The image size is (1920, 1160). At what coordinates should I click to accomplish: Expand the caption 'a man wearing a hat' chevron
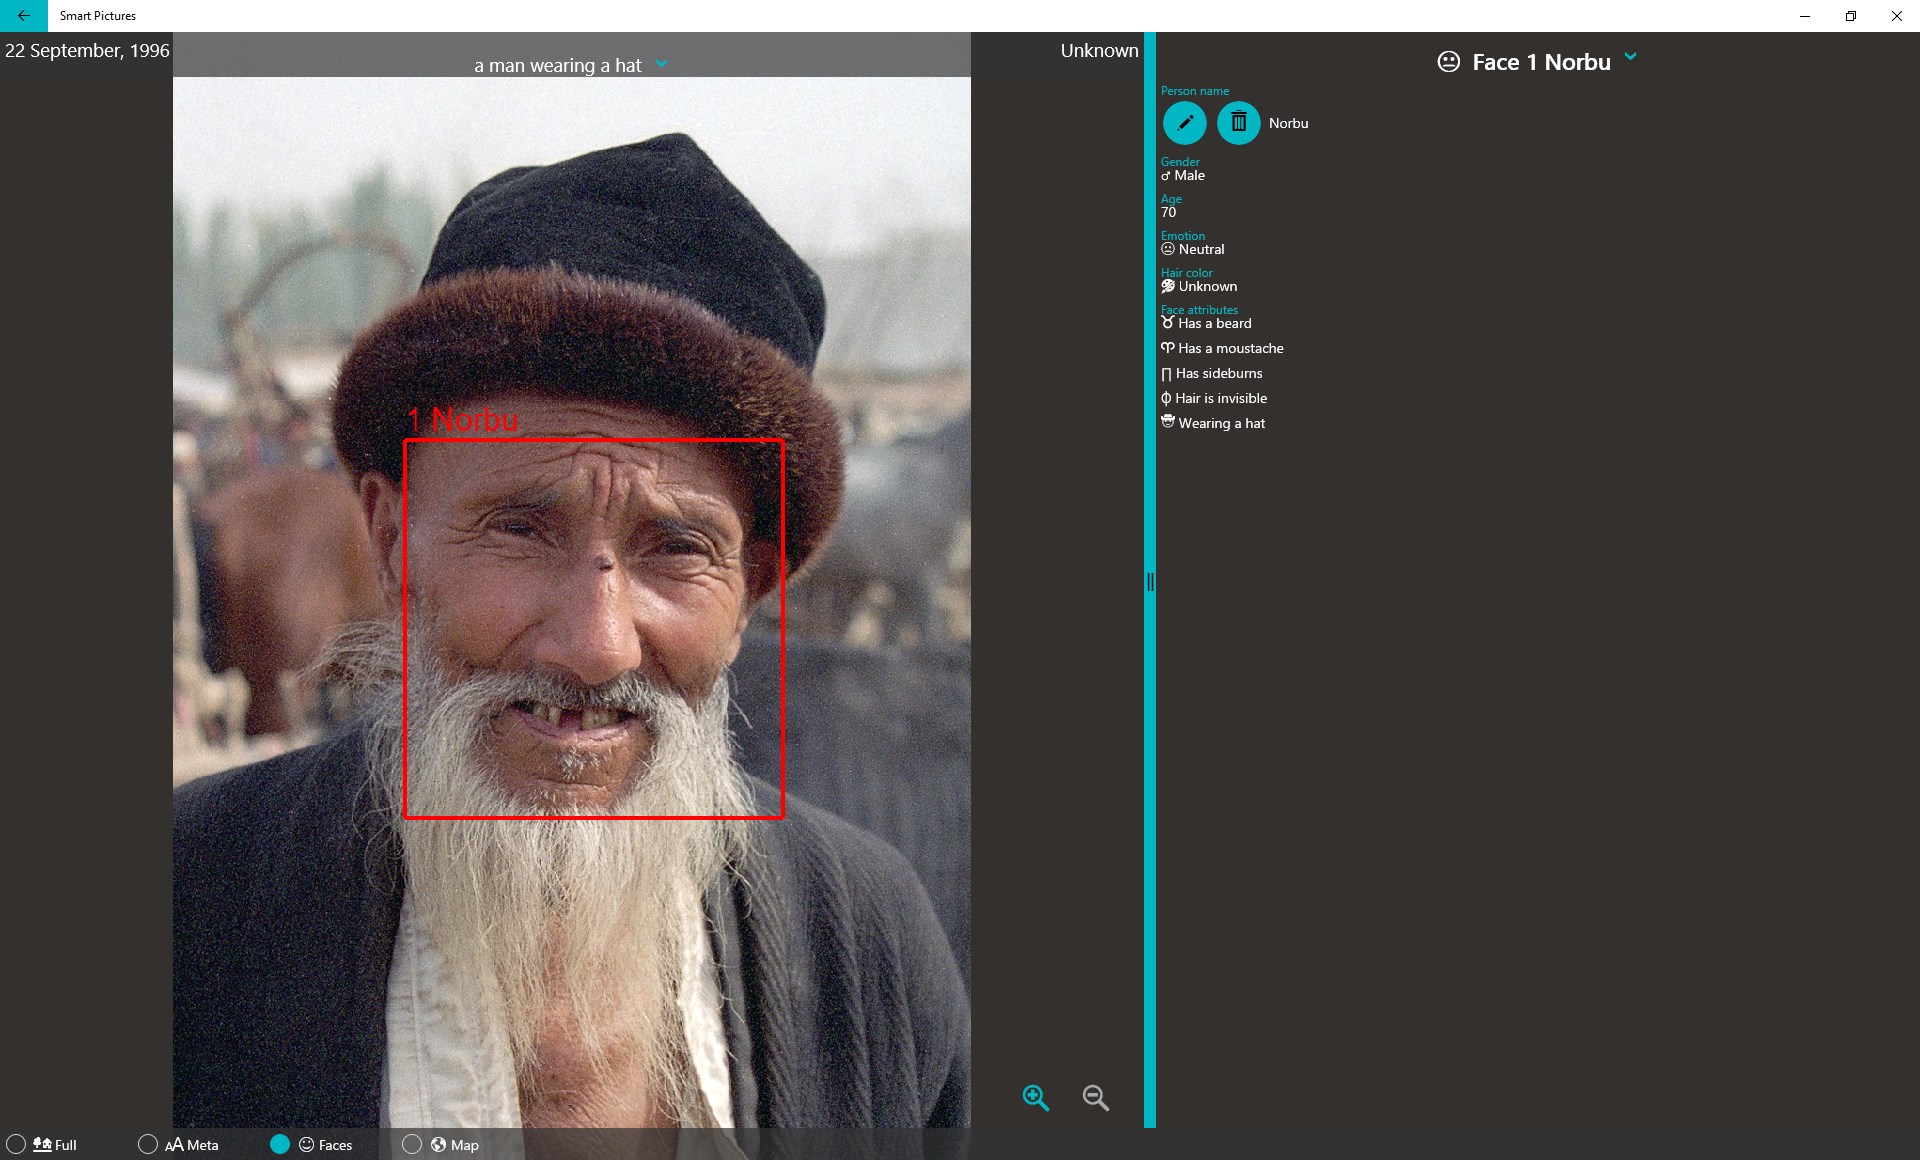point(661,64)
